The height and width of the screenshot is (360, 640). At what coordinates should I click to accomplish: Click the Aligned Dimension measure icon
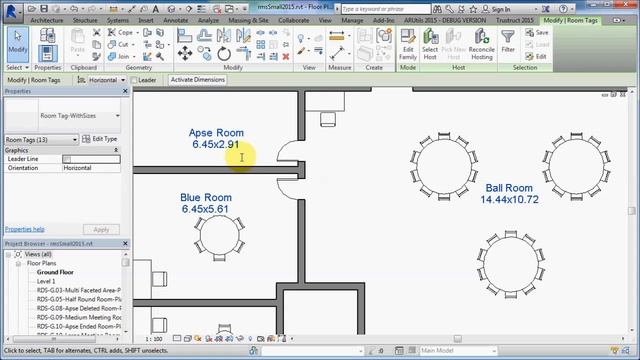336,36
